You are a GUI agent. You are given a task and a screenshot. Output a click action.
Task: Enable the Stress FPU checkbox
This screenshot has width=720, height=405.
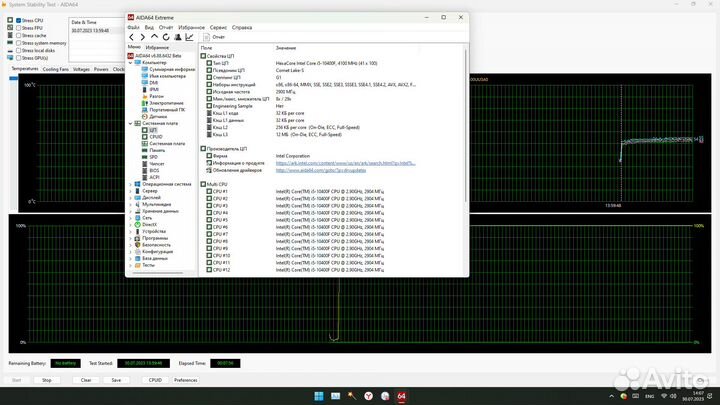(19, 28)
